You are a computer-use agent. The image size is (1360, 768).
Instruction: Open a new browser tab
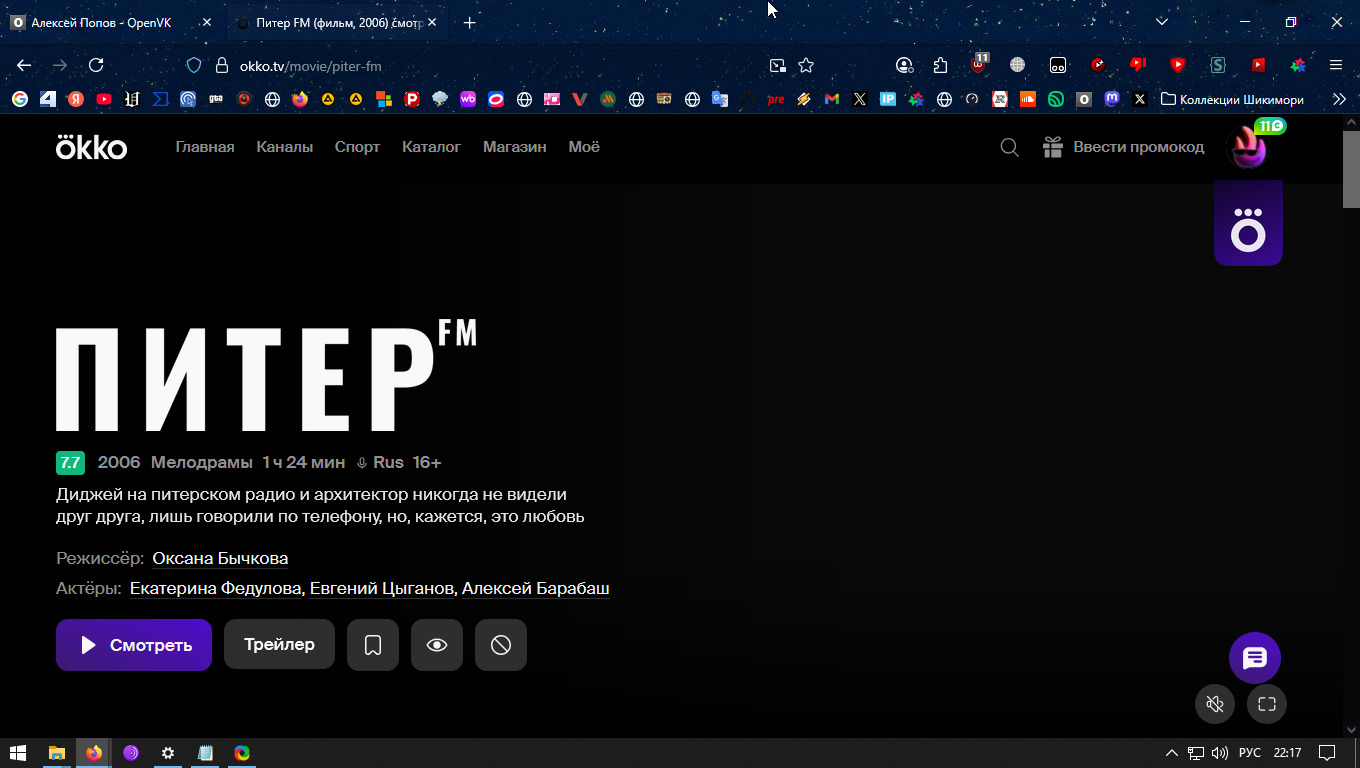[470, 22]
